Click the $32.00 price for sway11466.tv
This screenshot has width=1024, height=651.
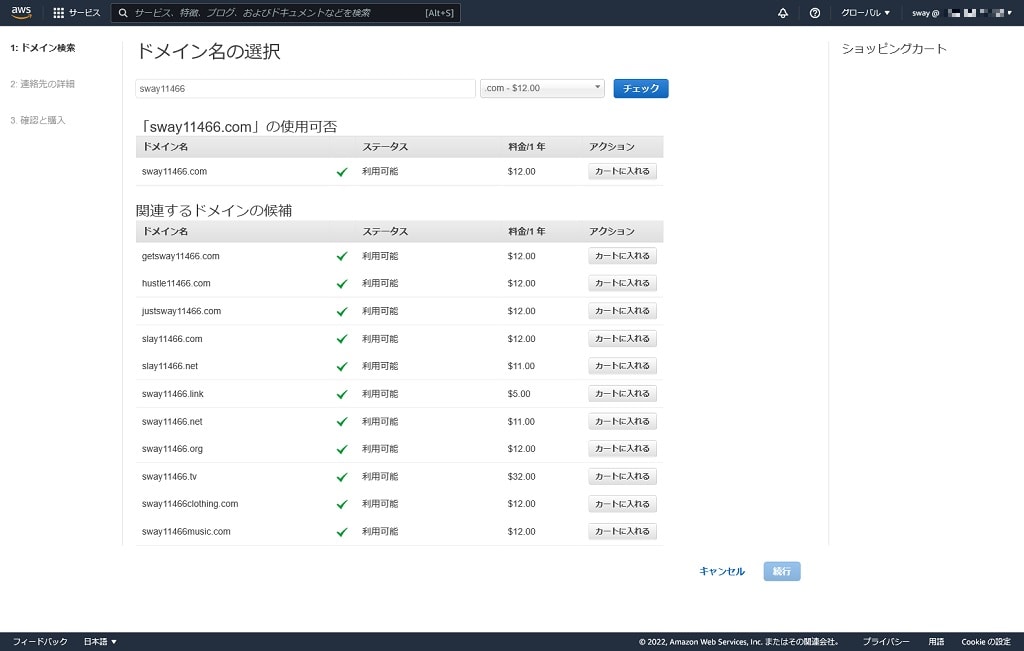tap(521, 477)
